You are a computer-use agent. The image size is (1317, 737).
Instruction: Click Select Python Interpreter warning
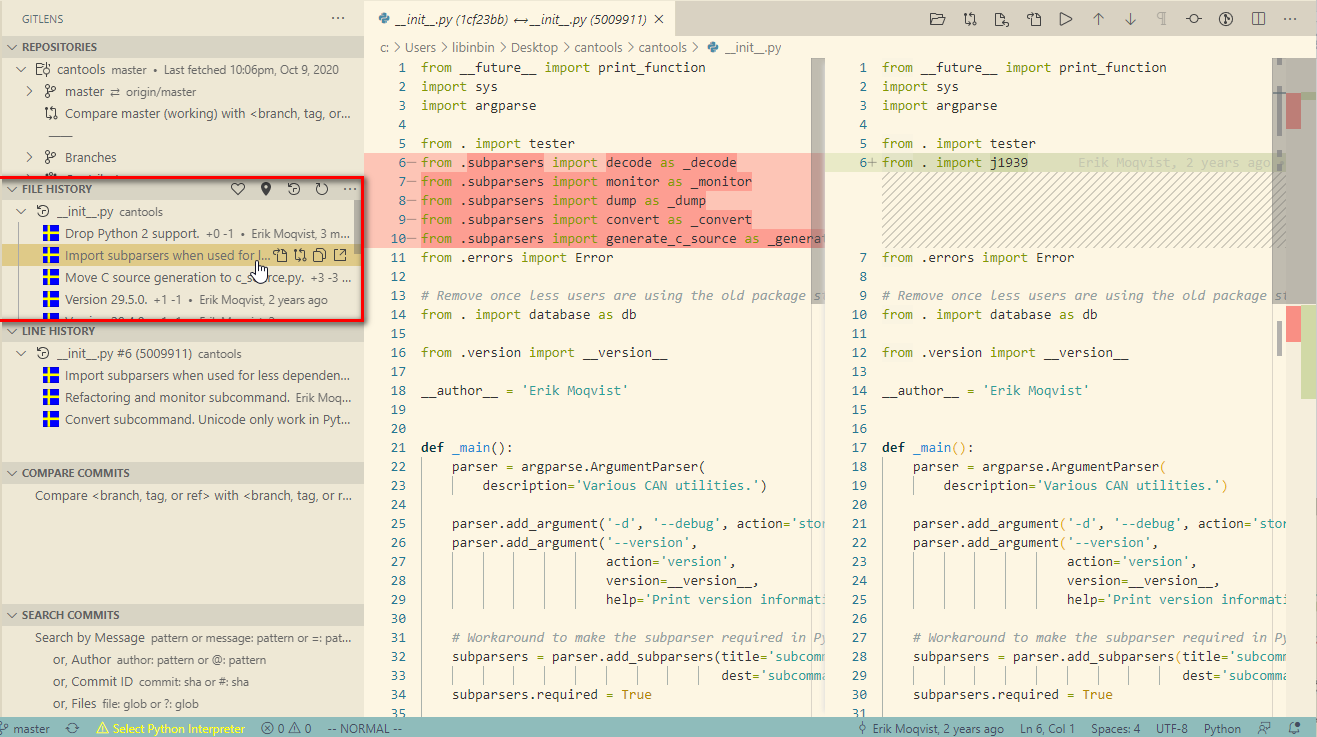coord(170,728)
